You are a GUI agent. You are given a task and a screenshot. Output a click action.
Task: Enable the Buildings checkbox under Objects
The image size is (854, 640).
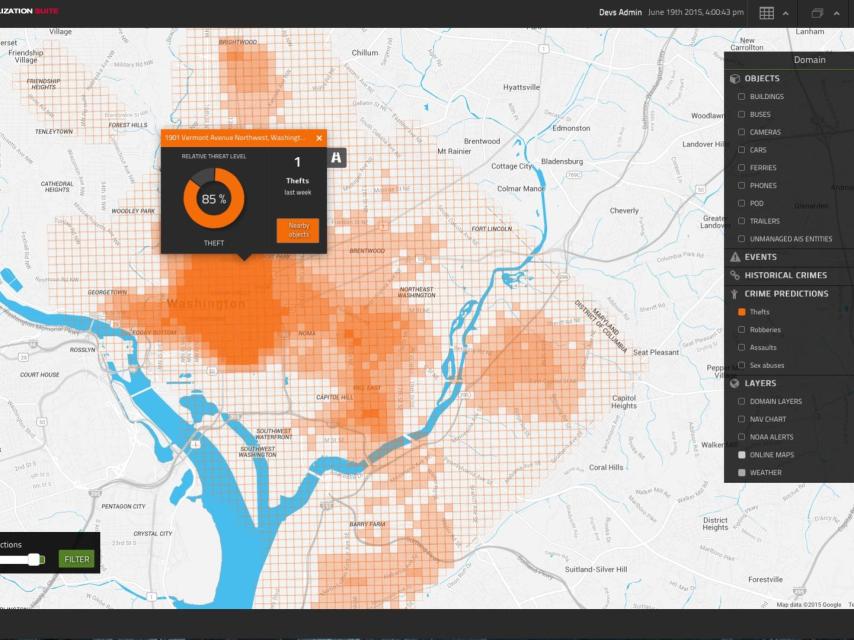point(741,97)
